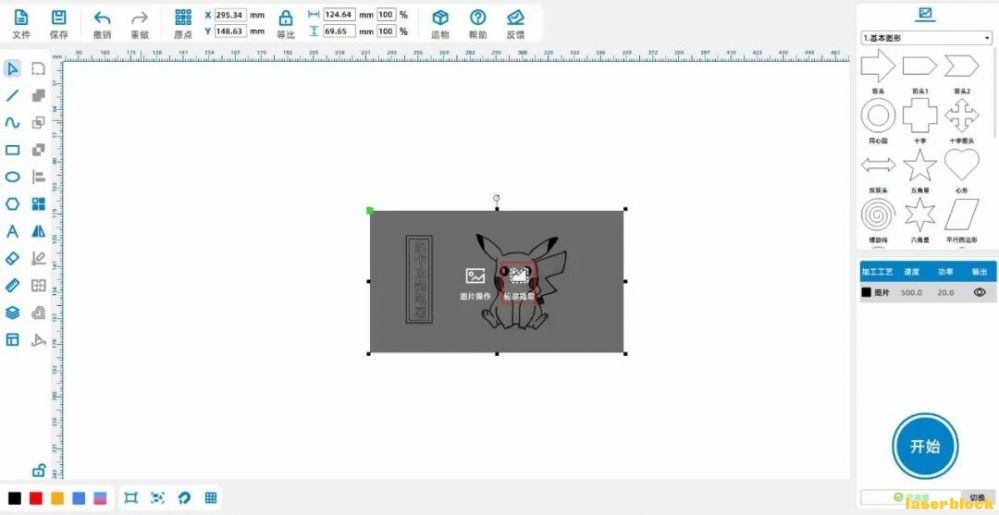This screenshot has width=999, height=515.
Task: Insert the 十字 cross shape
Action: (920, 115)
